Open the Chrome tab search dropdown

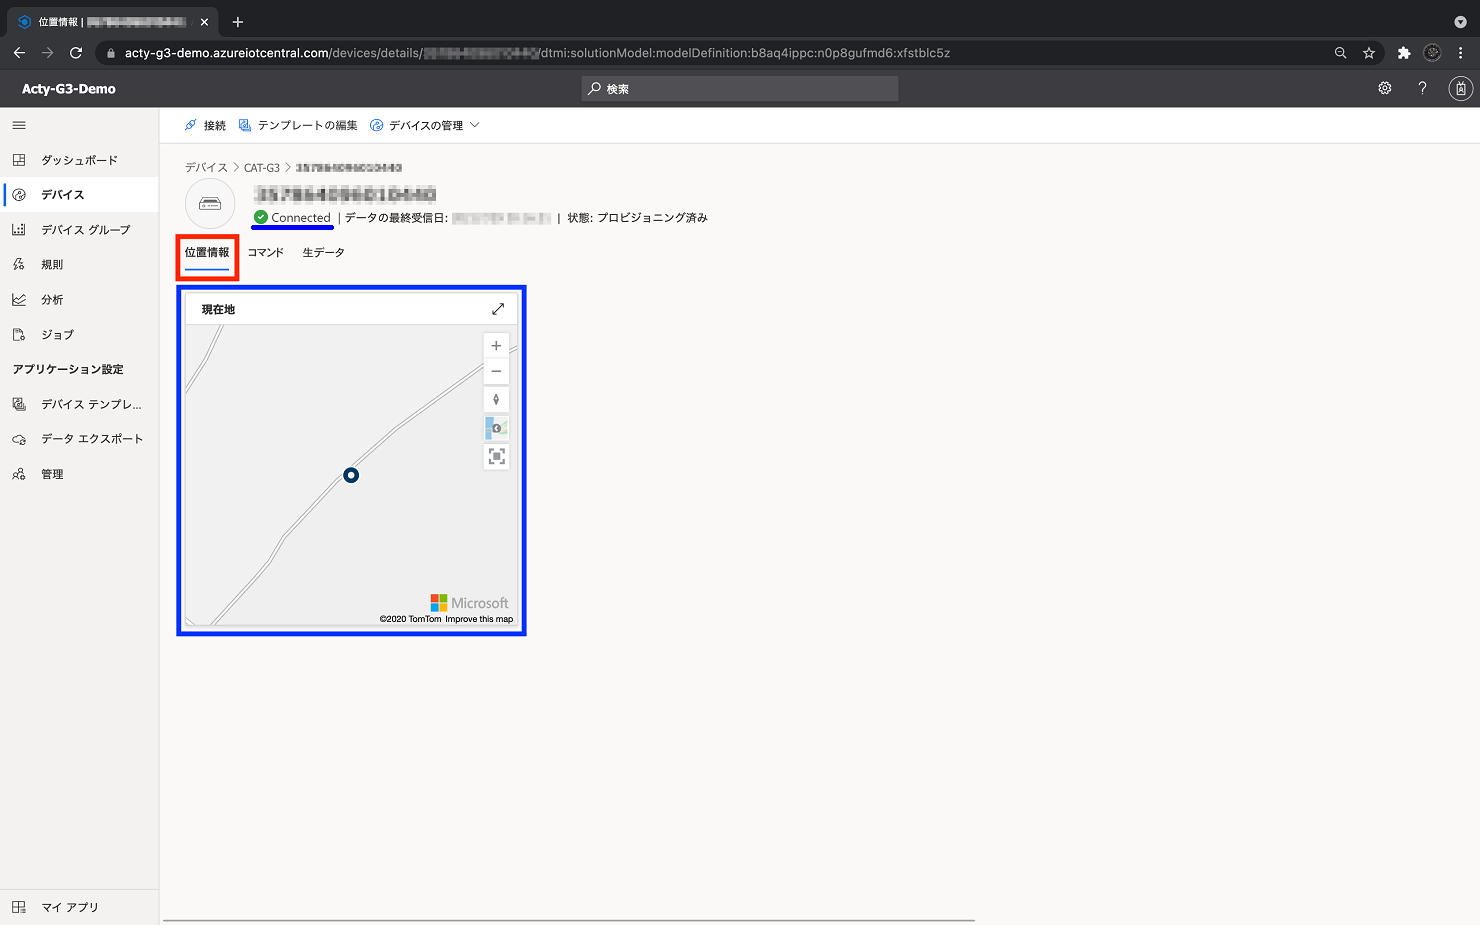click(x=1460, y=21)
